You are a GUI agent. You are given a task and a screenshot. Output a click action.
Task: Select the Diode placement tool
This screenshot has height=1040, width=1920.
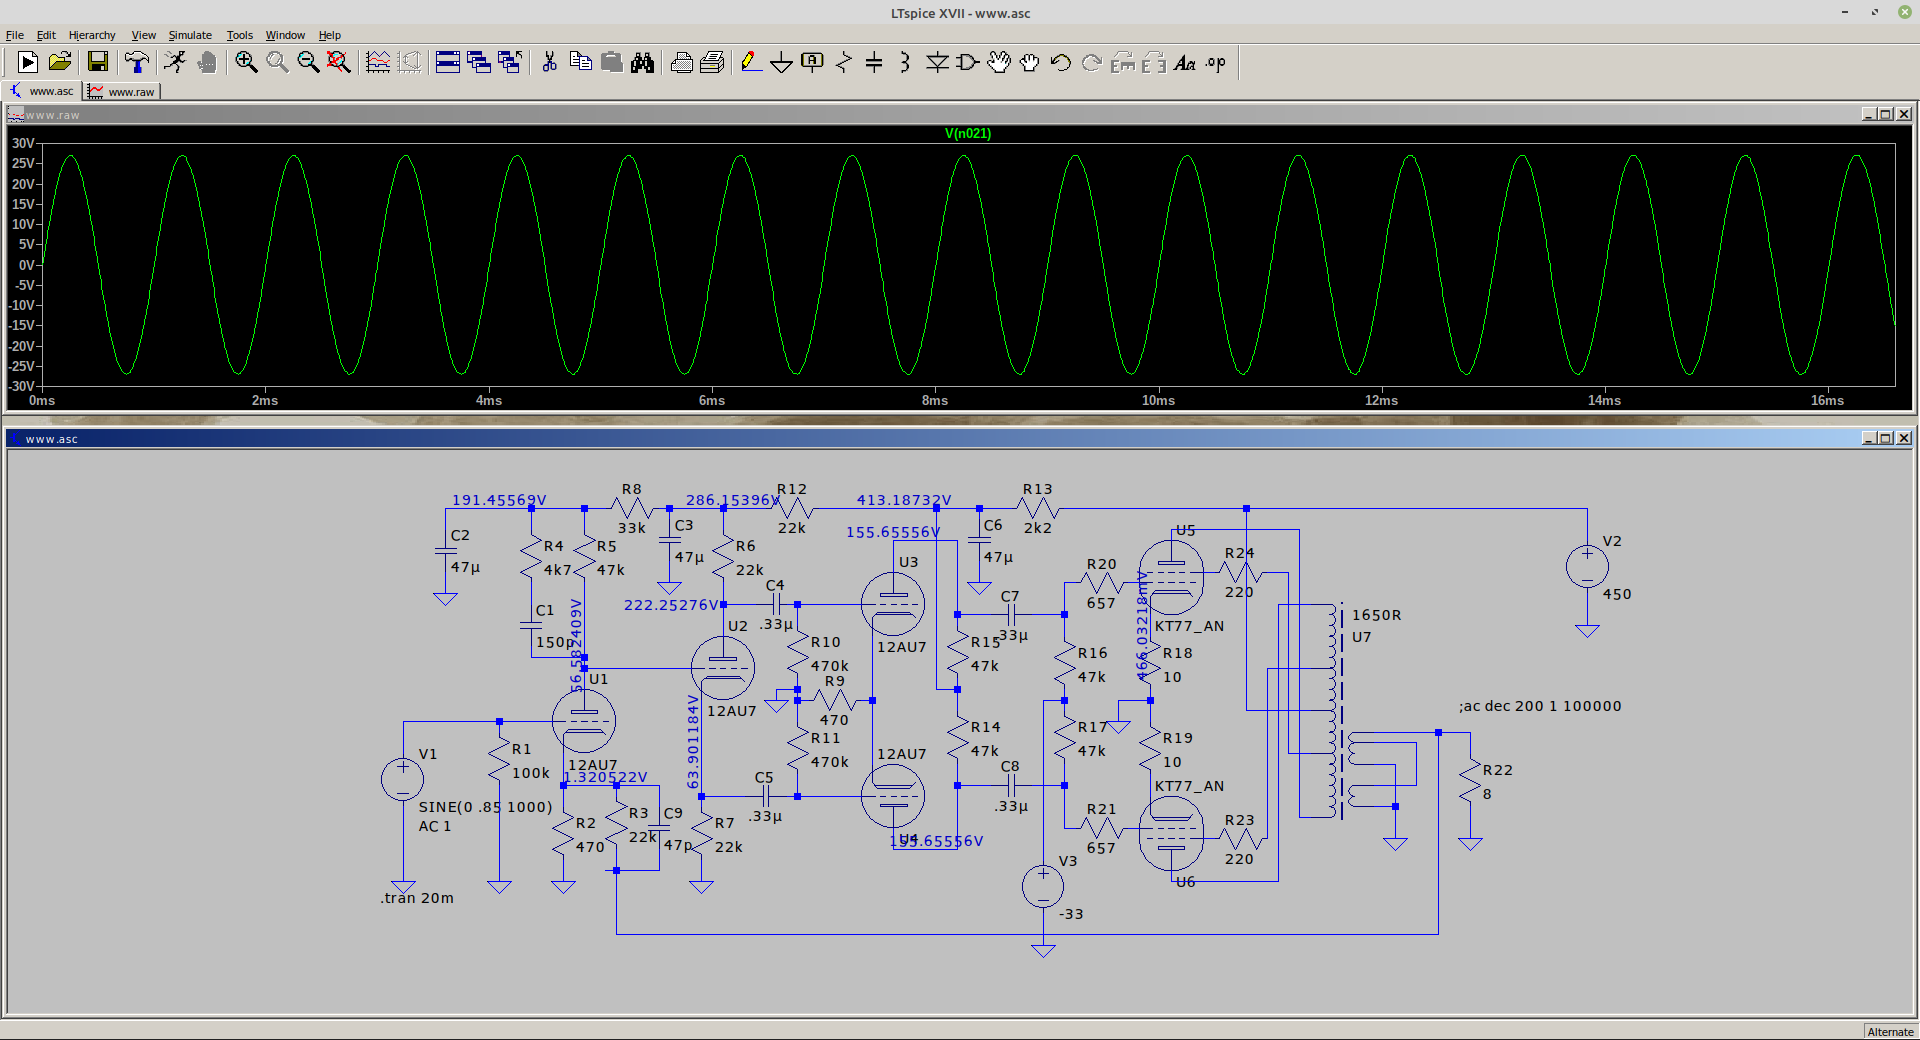pyautogui.click(x=937, y=62)
